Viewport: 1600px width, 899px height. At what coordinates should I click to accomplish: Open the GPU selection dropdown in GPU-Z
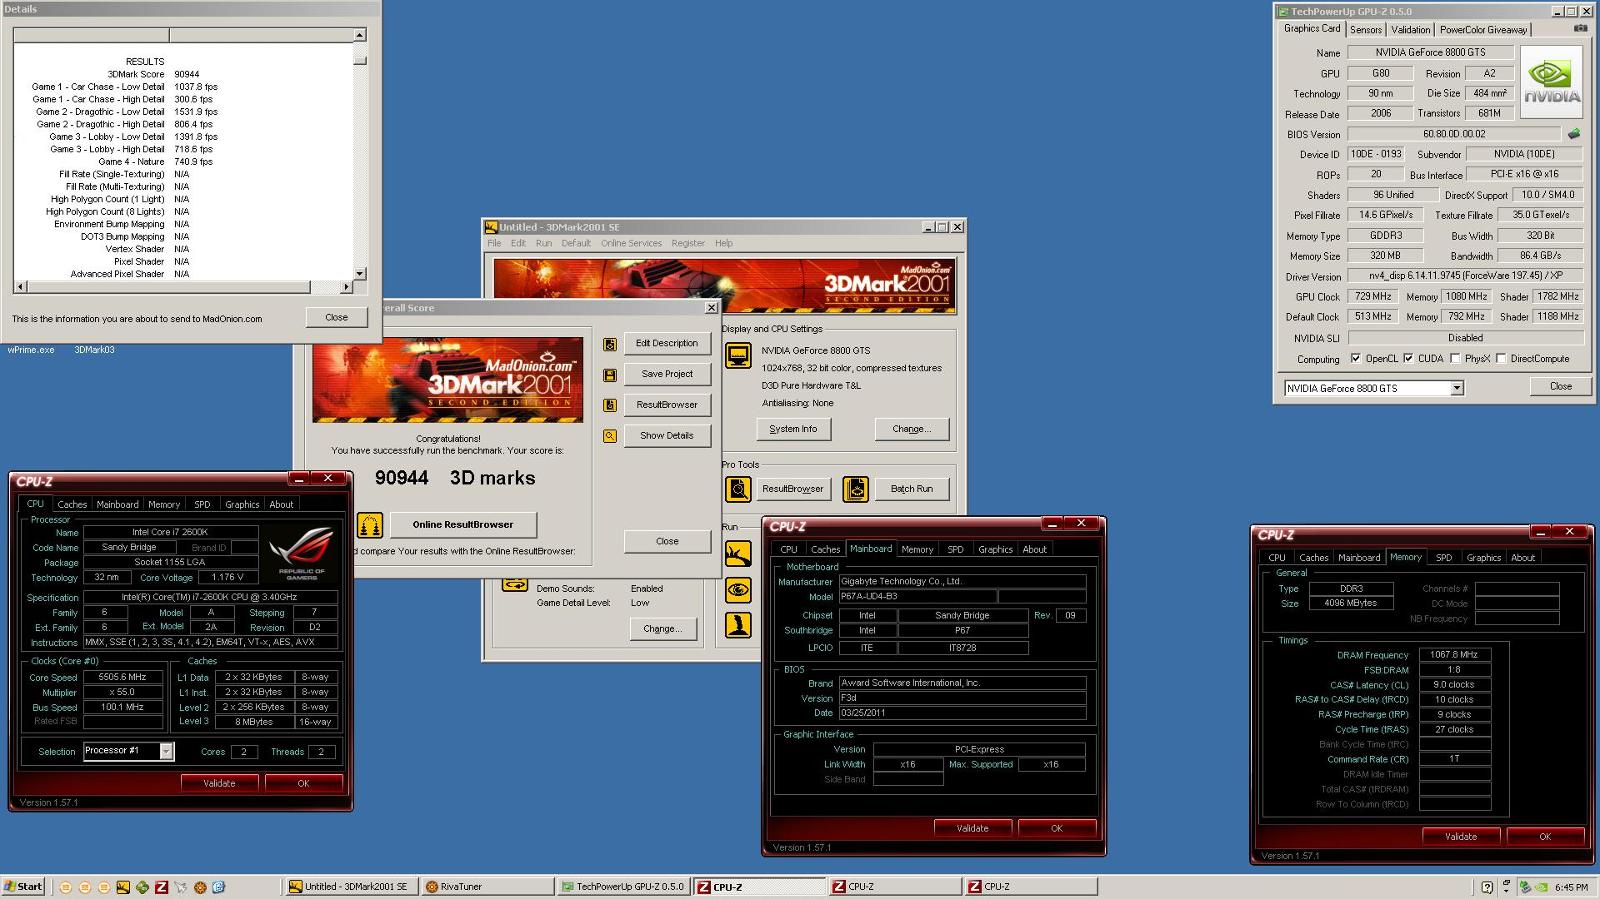pyautogui.click(x=1457, y=388)
